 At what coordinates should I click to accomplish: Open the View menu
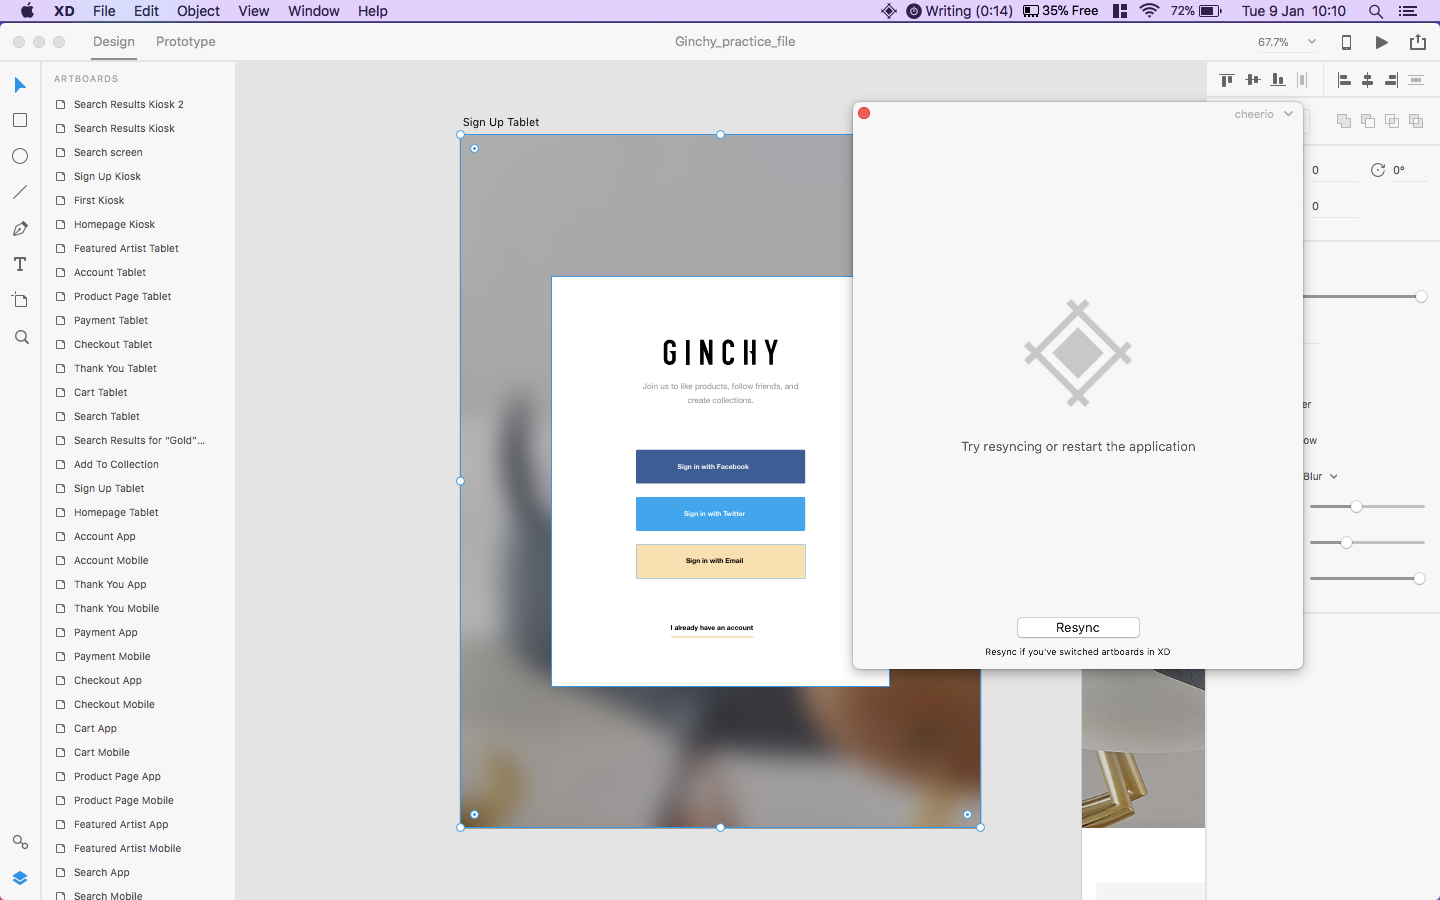254,11
